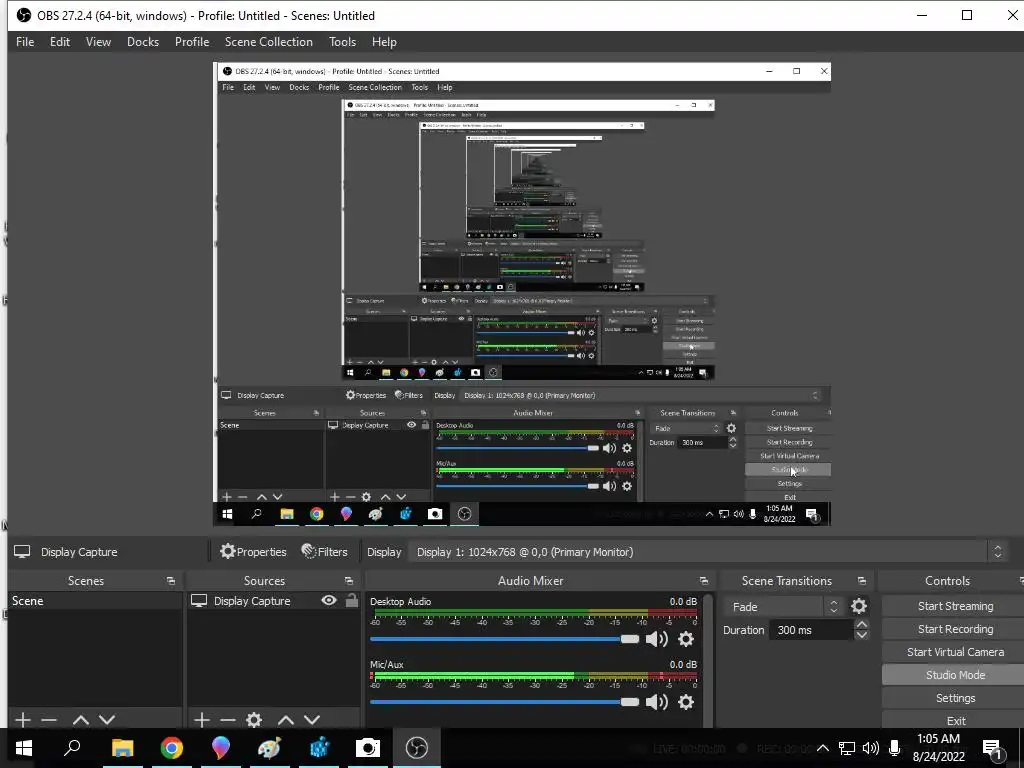Open the Scene Collection menu
This screenshot has height=768, width=1024.
coord(268,42)
